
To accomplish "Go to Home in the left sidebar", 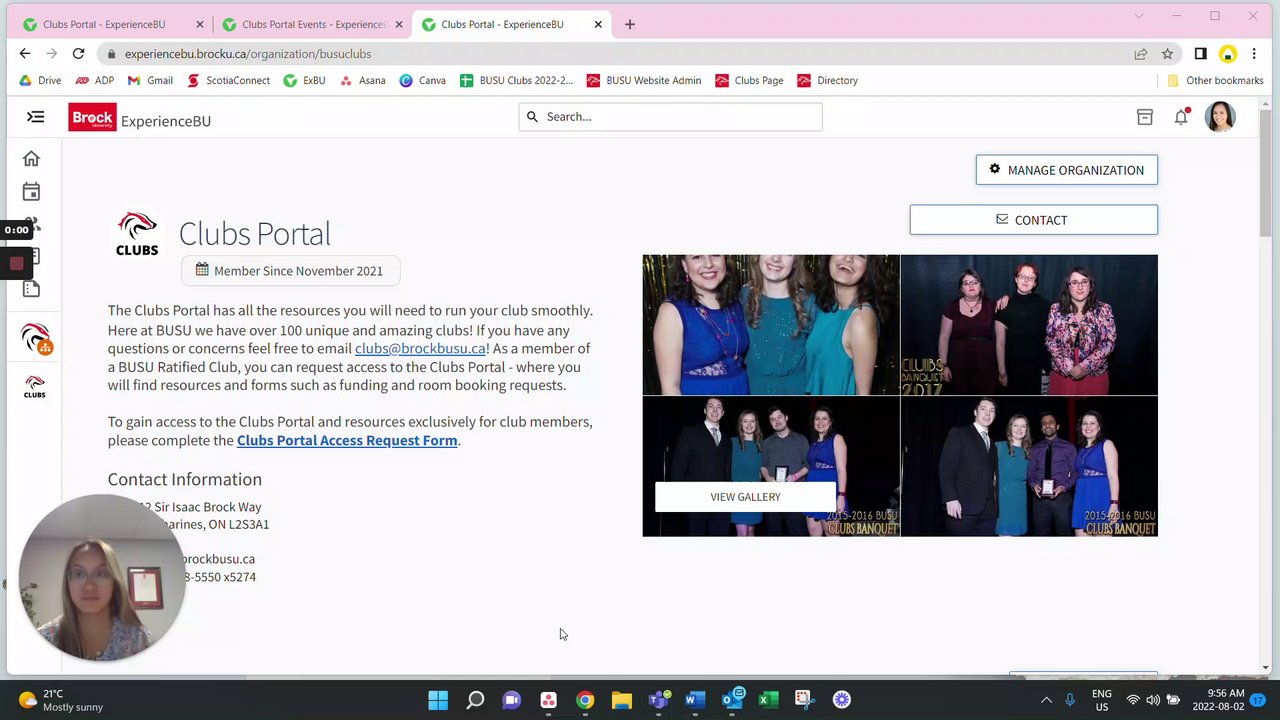I will coord(31,158).
